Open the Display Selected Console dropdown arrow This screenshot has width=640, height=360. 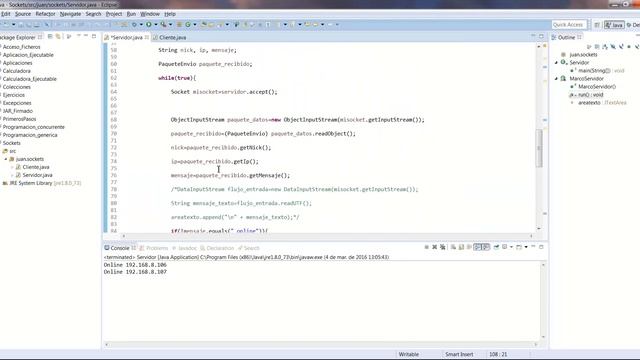[x=511, y=247]
